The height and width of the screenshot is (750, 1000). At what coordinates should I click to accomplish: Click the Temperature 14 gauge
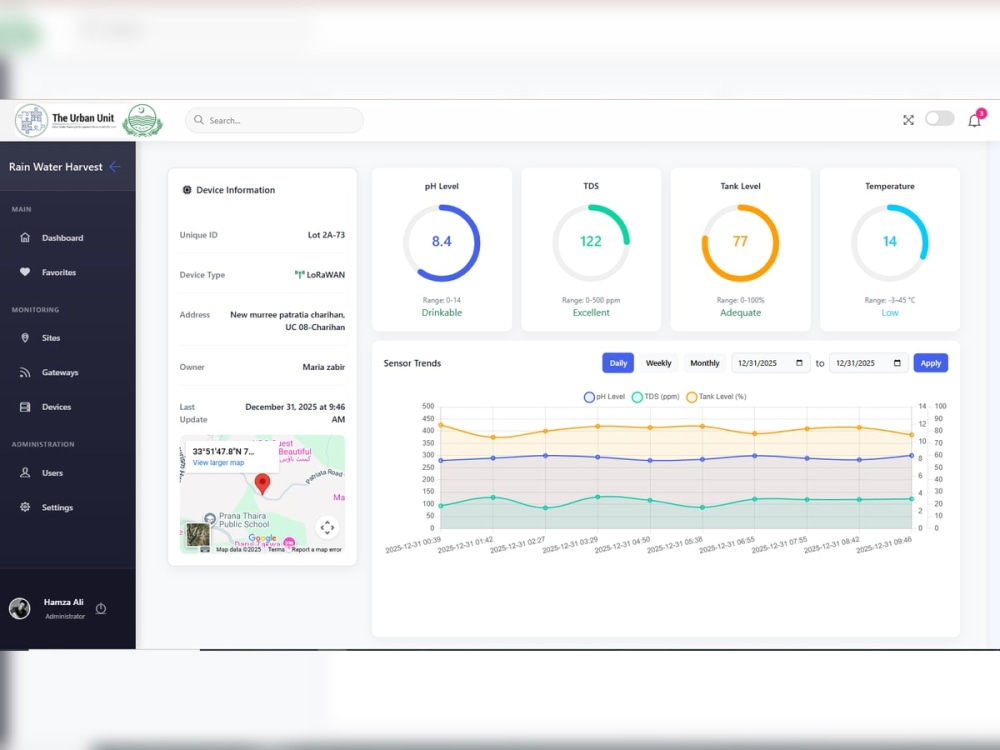pyautogui.click(x=890, y=242)
